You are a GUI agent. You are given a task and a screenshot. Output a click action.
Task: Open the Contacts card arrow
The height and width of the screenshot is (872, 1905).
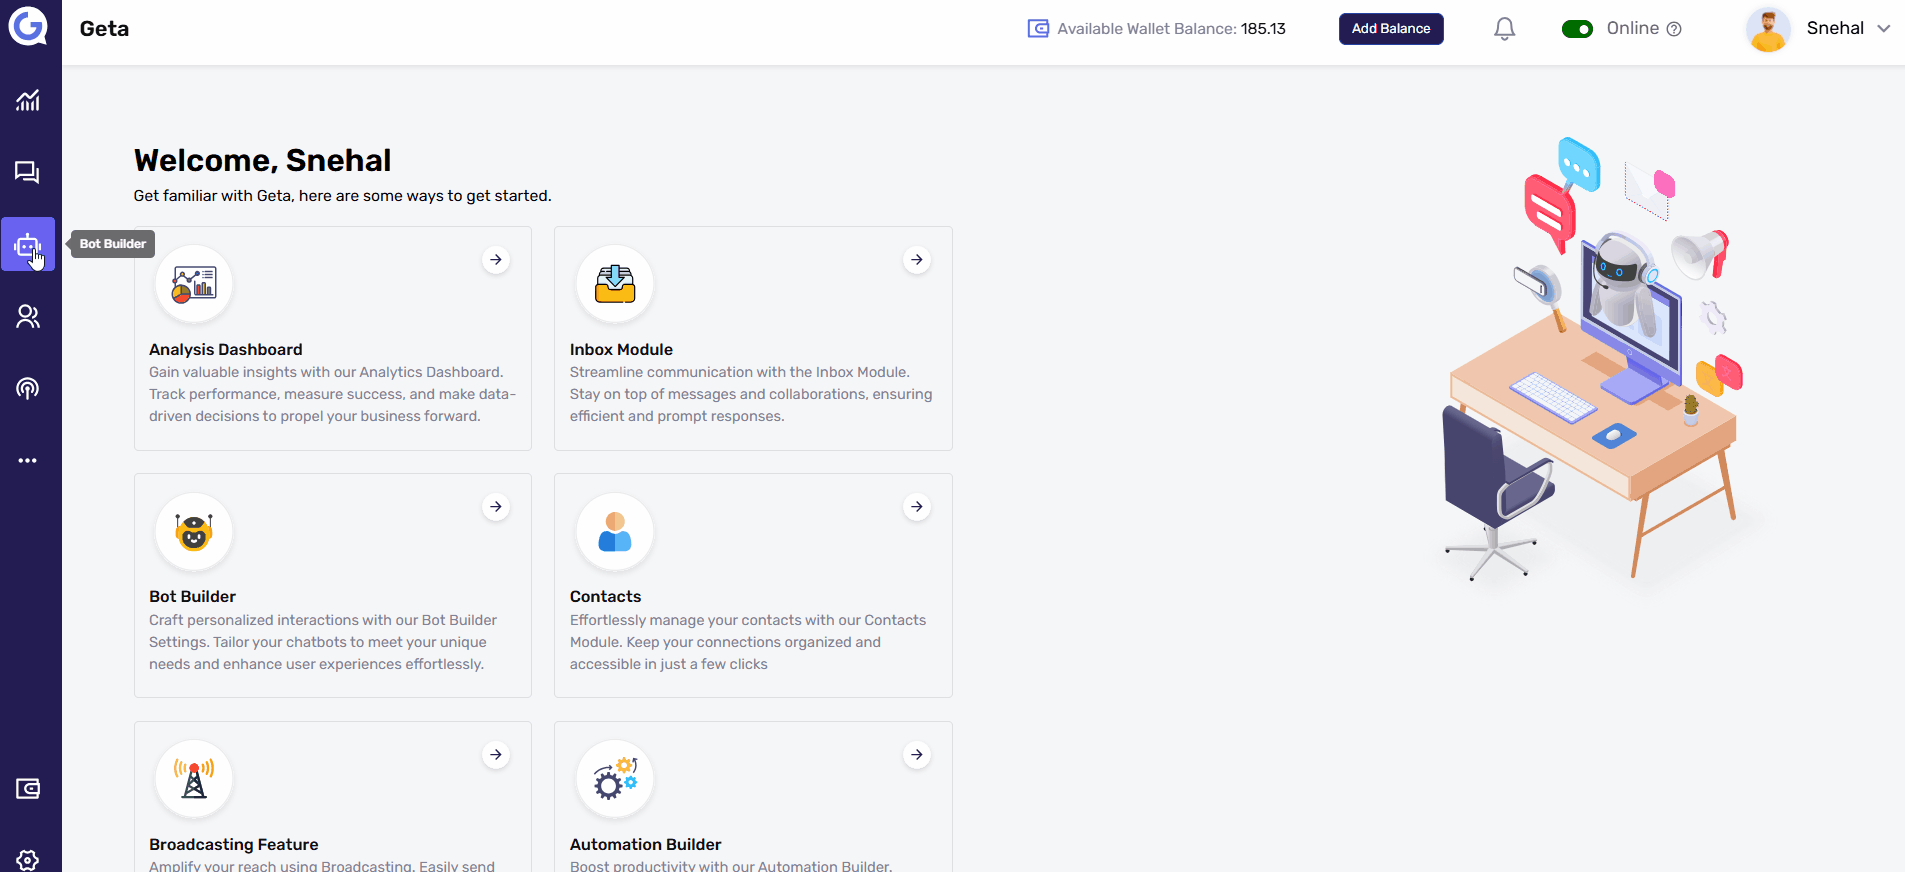(x=917, y=507)
